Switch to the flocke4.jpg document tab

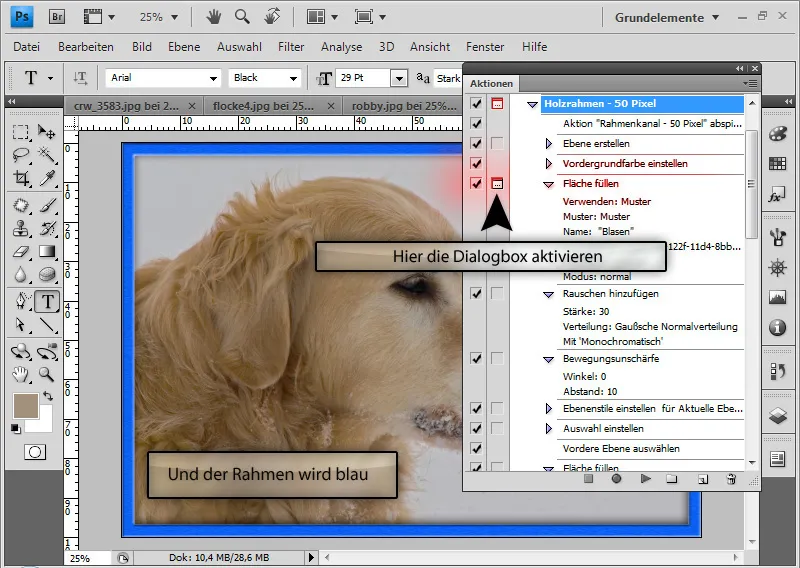coord(273,106)
